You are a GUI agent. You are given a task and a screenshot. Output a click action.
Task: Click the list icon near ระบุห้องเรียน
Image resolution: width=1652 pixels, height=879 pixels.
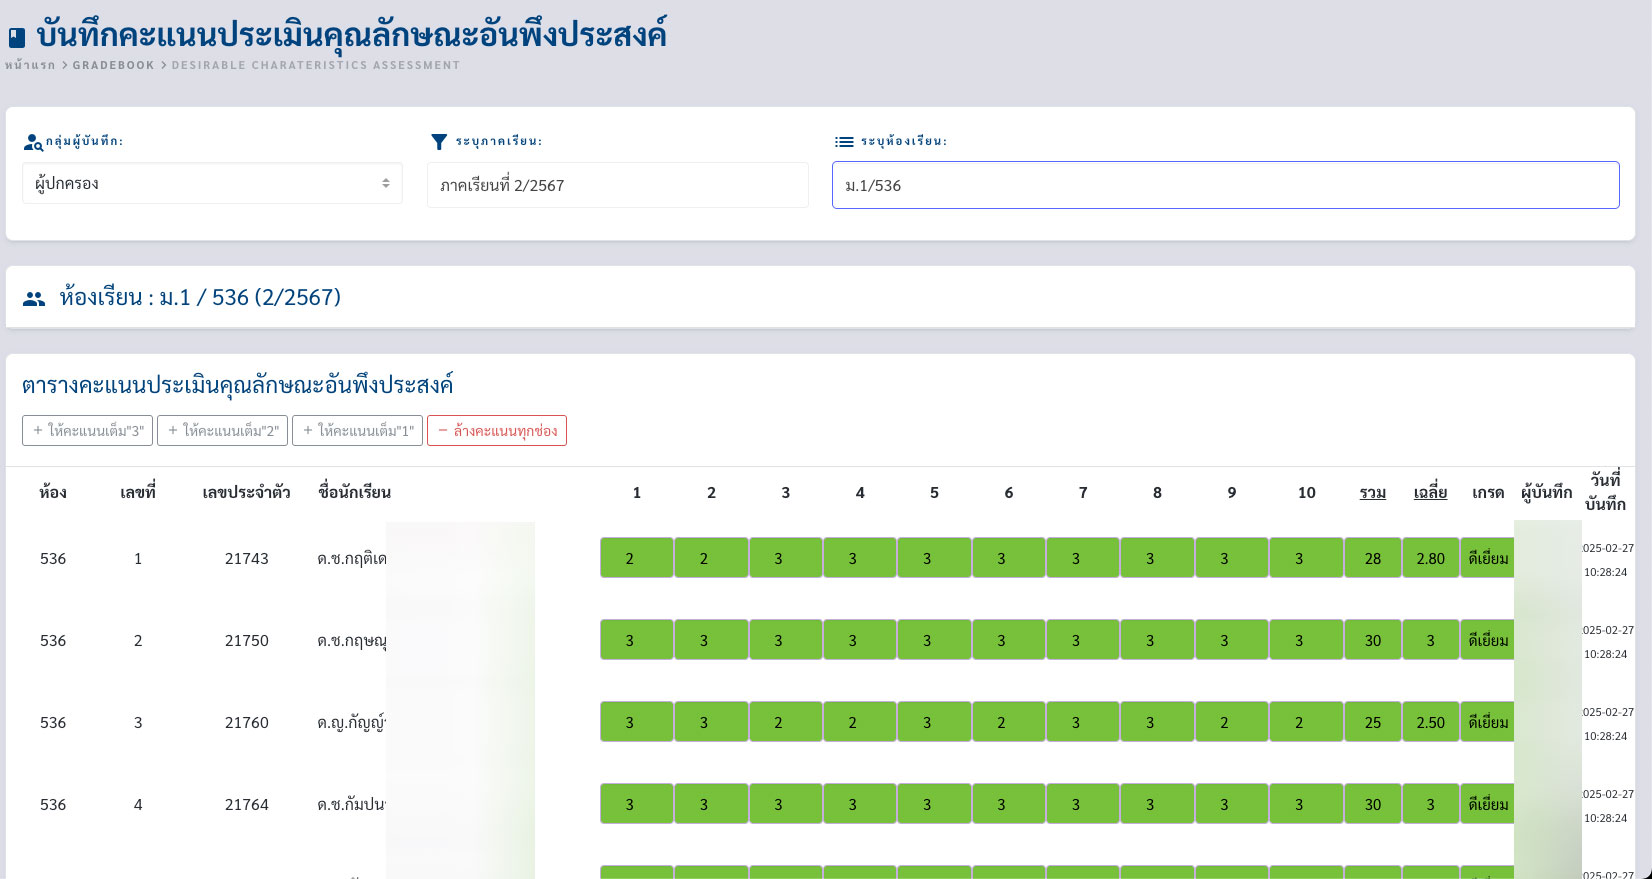pos(844,142)
